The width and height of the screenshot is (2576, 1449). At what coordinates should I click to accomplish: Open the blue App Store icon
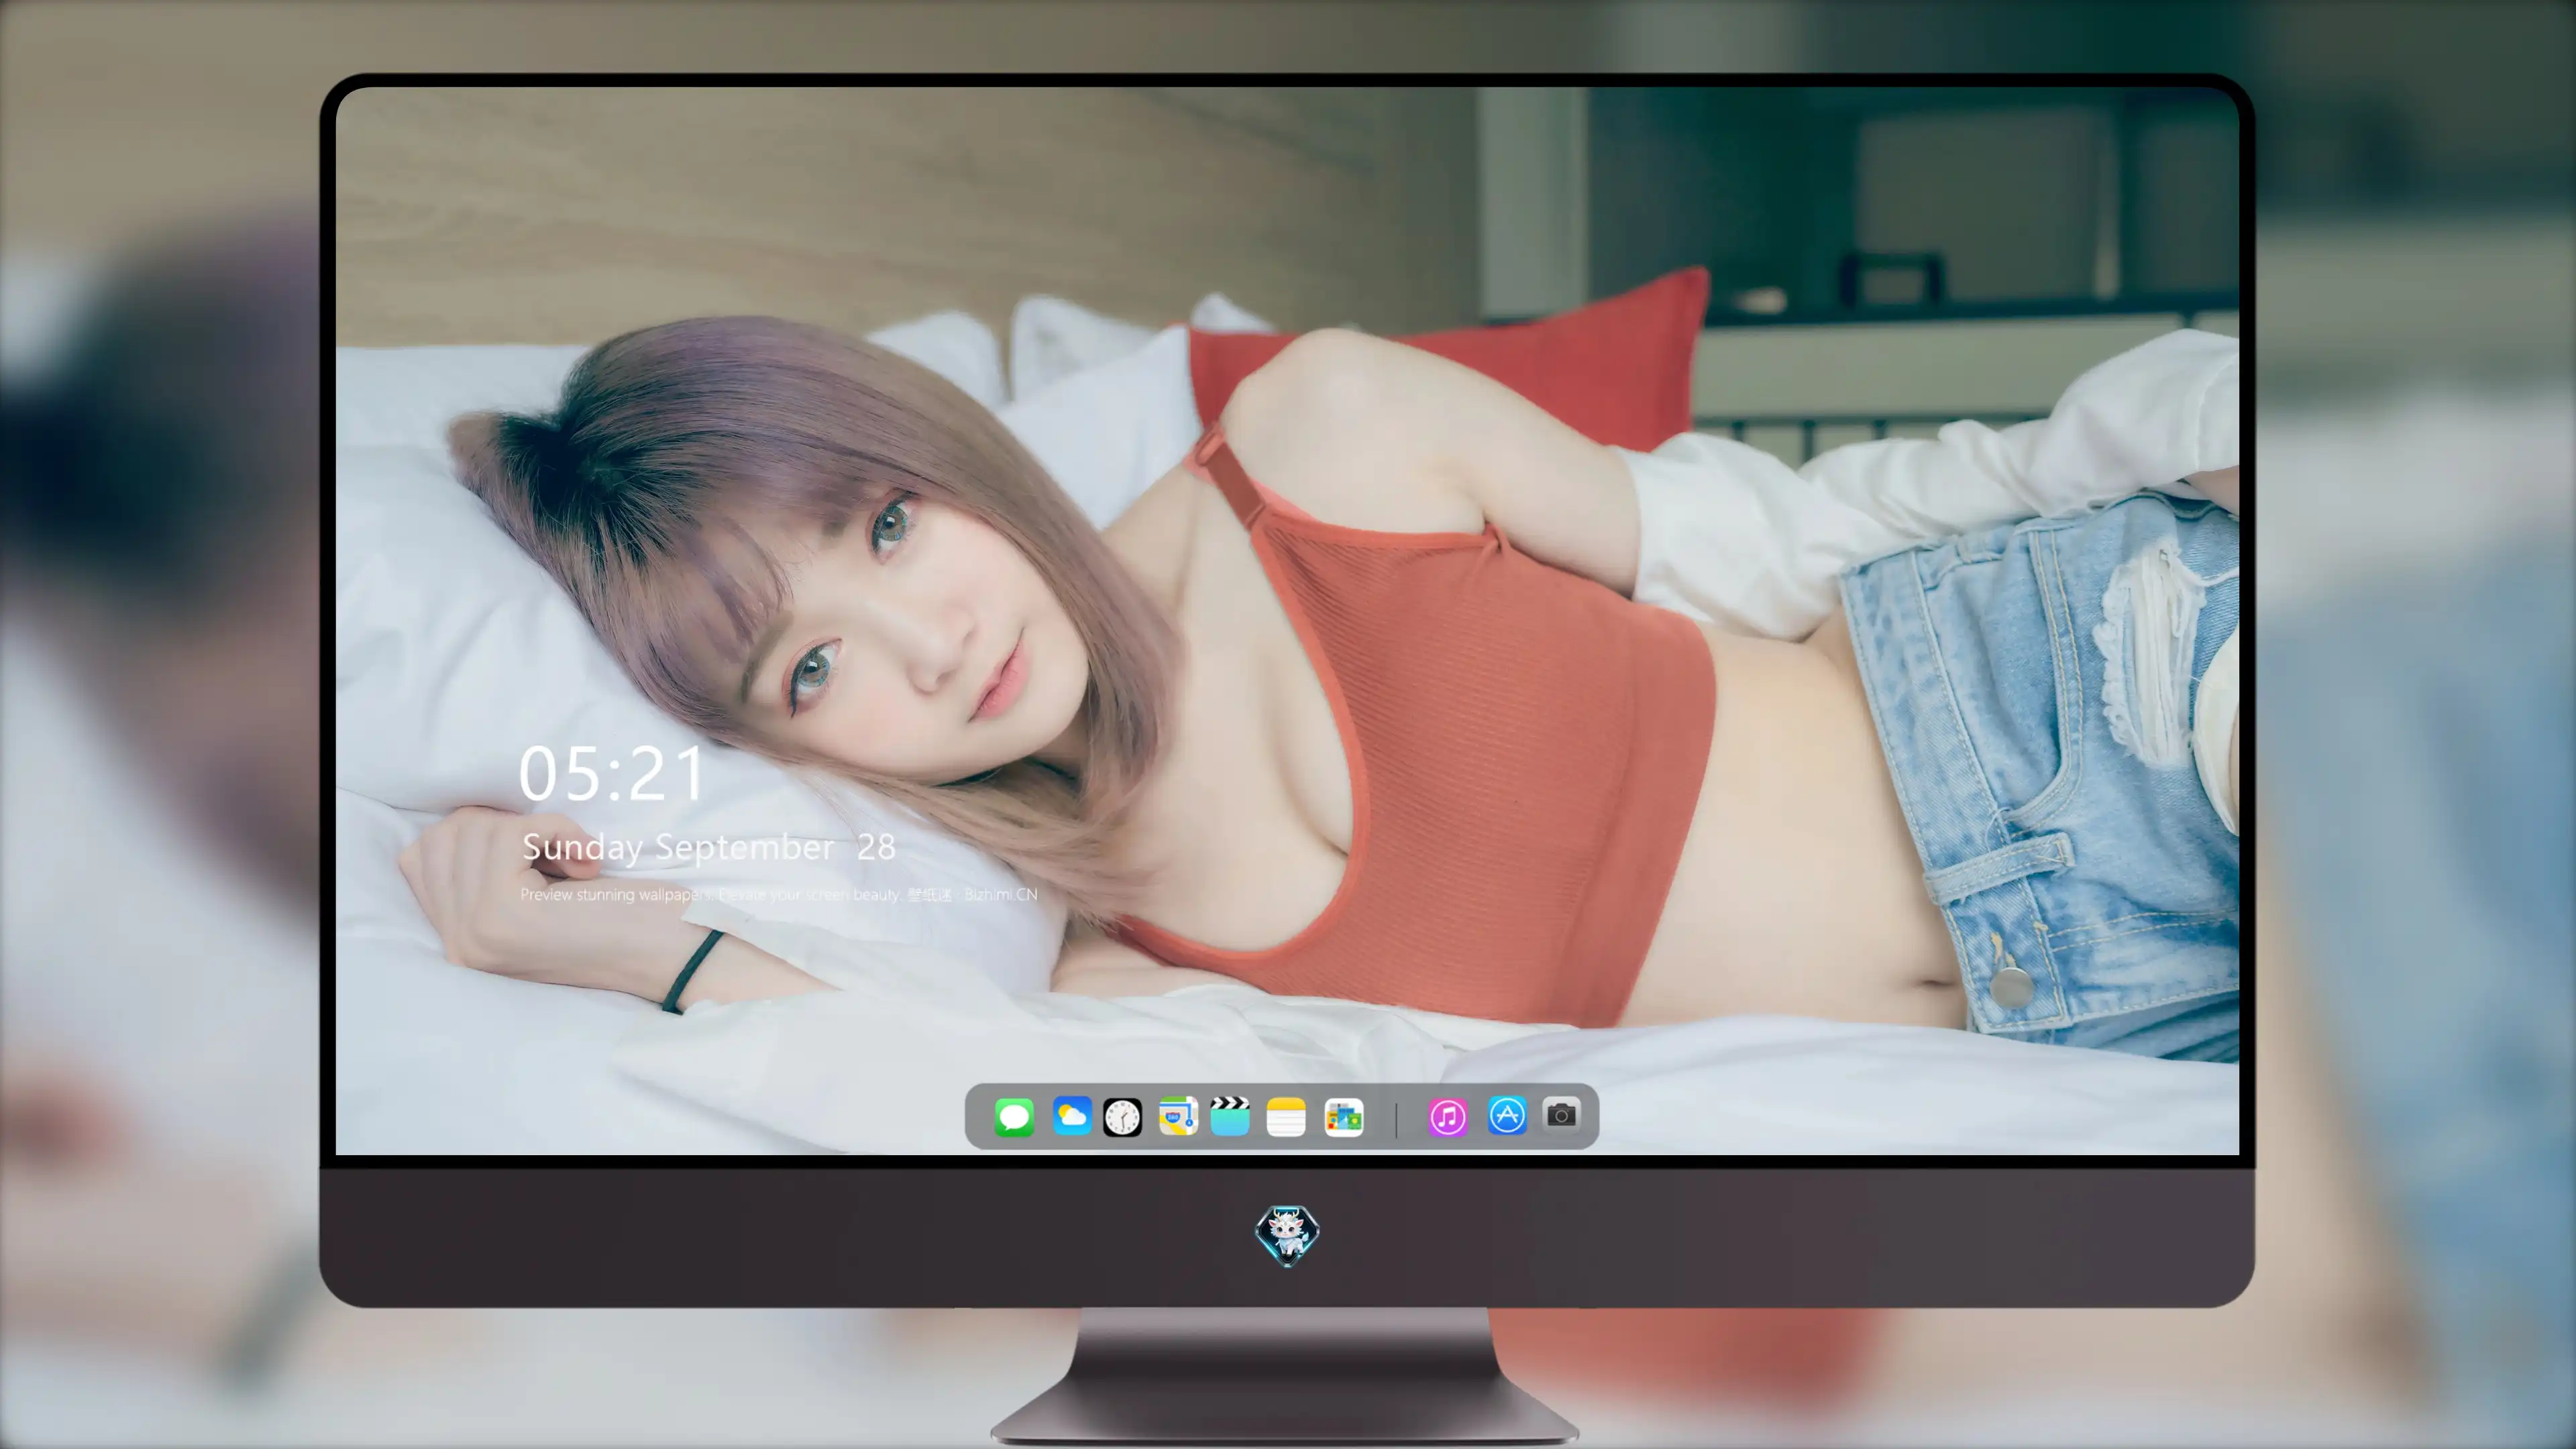pyautogui.click(x=1507, y=1115)
